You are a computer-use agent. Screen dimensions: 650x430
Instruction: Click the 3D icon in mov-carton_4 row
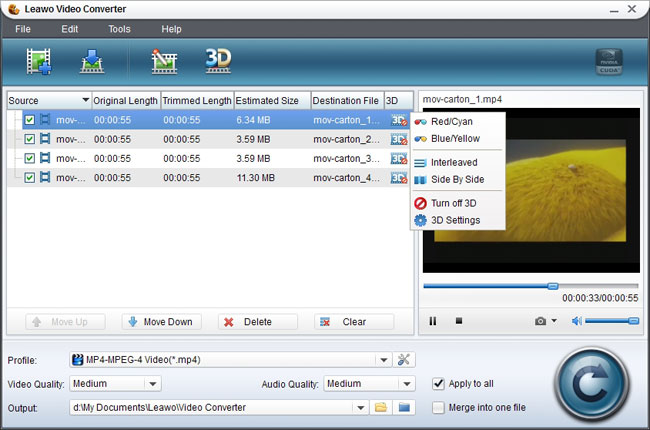399,178
